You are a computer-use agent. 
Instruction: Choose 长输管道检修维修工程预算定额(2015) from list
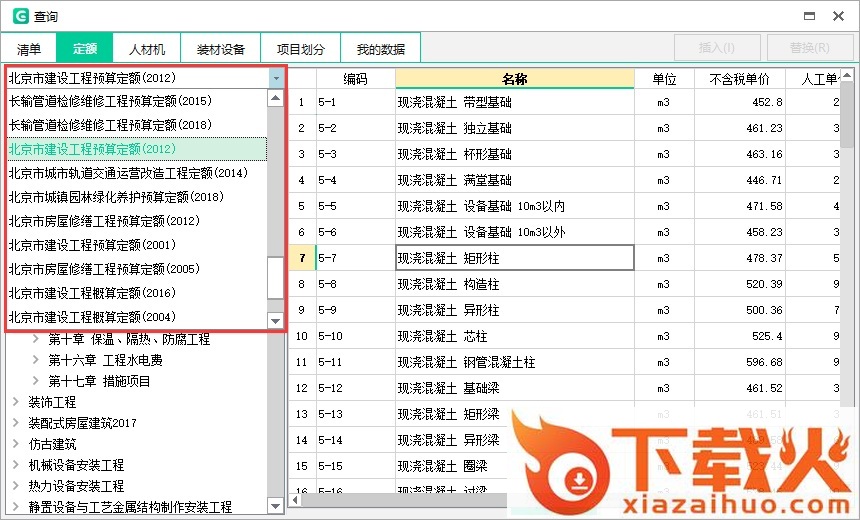137,101
